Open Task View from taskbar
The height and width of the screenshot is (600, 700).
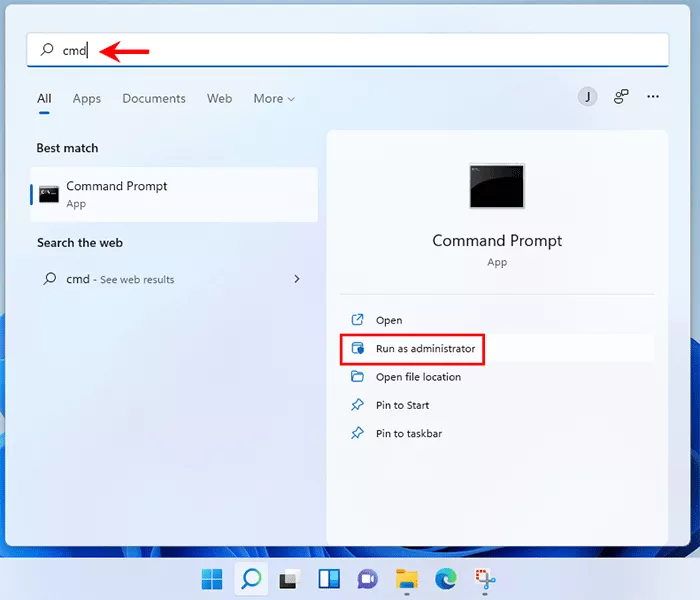[x=288, y=579]
